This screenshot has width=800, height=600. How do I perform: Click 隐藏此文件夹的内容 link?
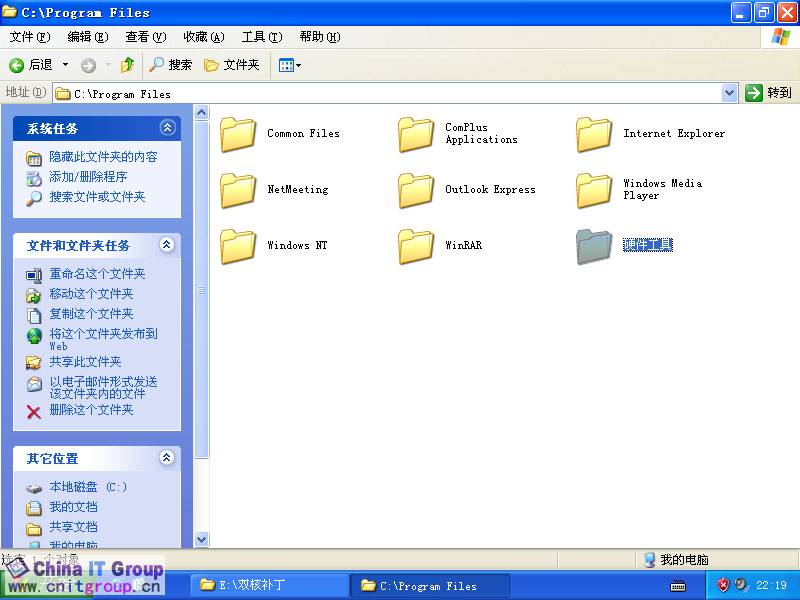tap(103, 157)
